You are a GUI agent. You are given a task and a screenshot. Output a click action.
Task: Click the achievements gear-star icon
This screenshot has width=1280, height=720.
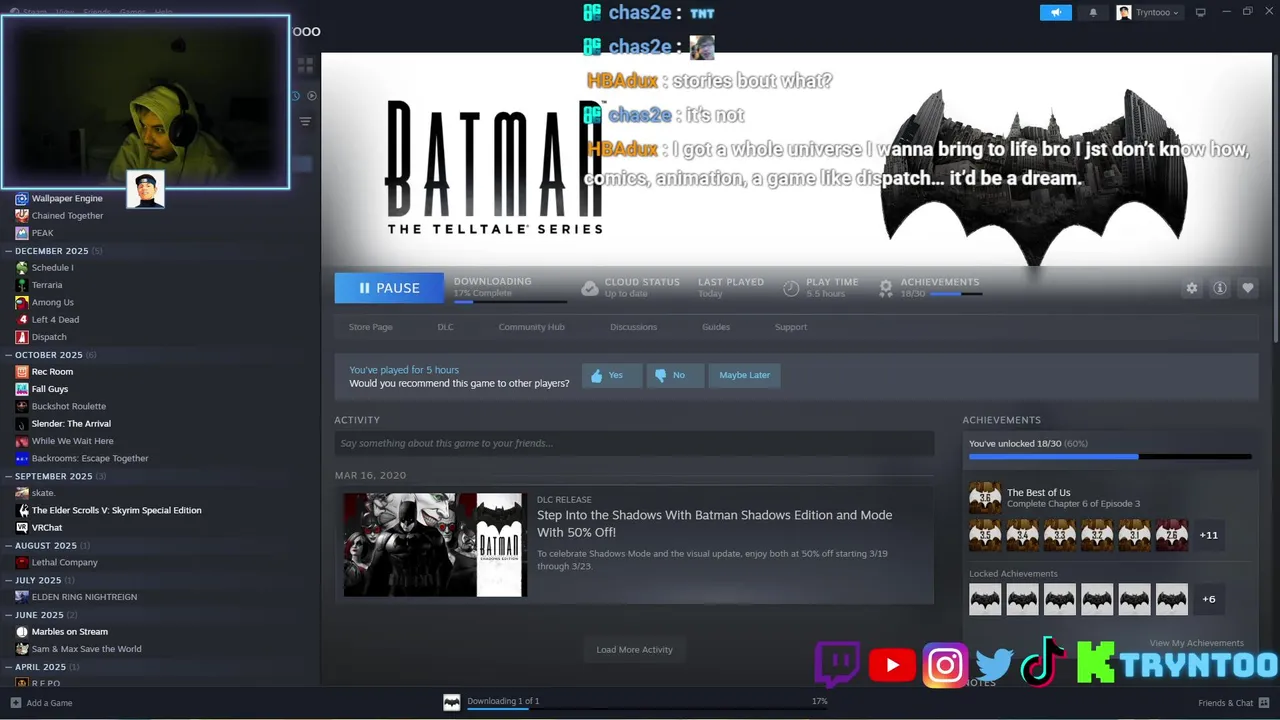pyautogui.click(x=885, y=288)
